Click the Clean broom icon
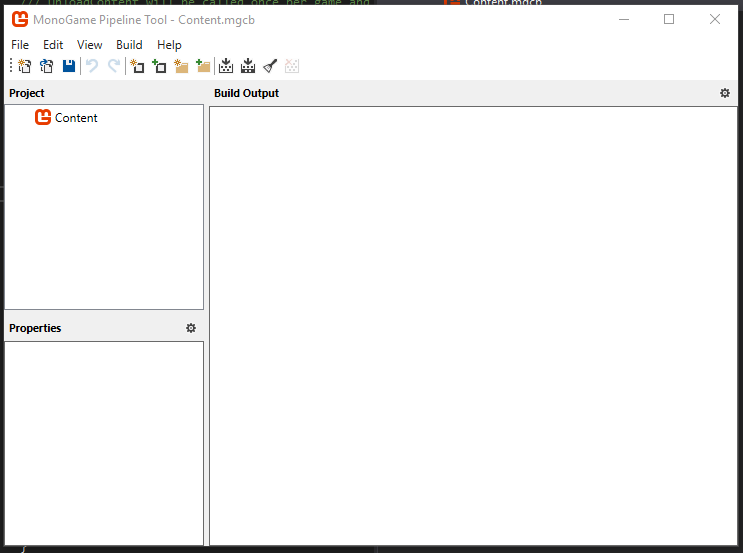743x553 pixels. [270, 66]
